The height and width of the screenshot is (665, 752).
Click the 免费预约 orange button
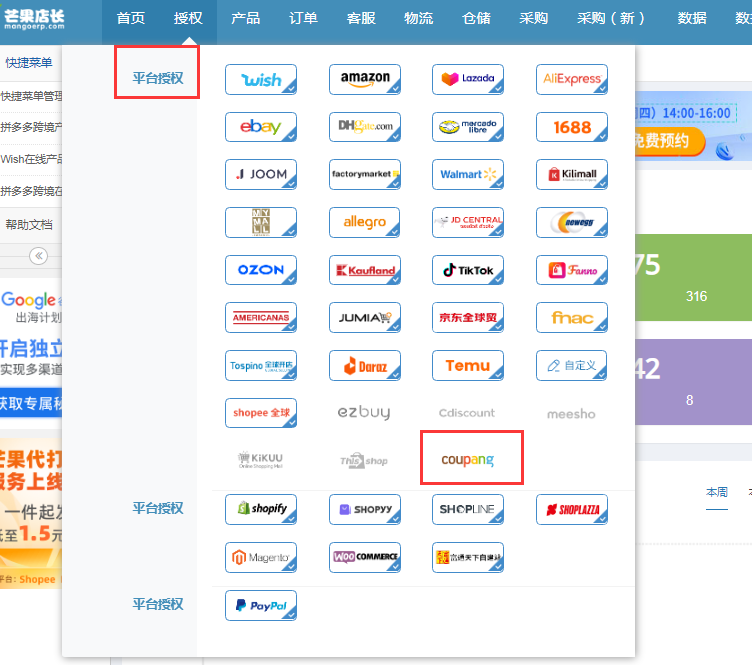pos(668,141)
